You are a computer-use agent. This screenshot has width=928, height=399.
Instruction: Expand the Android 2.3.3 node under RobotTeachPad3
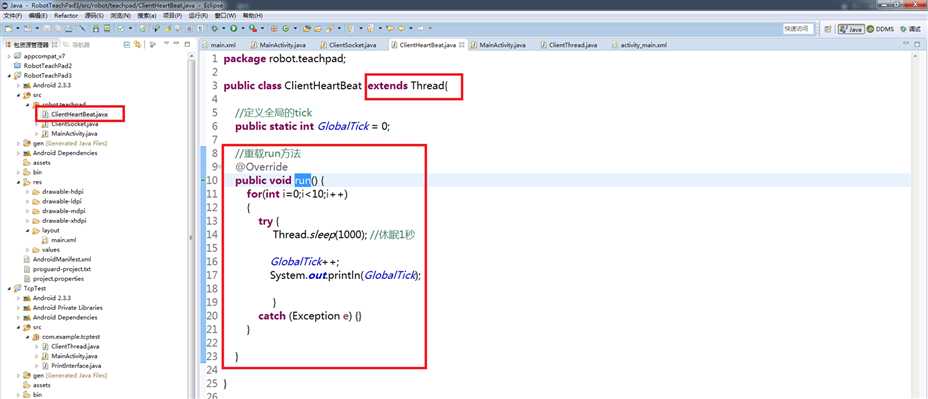(18, 85)
